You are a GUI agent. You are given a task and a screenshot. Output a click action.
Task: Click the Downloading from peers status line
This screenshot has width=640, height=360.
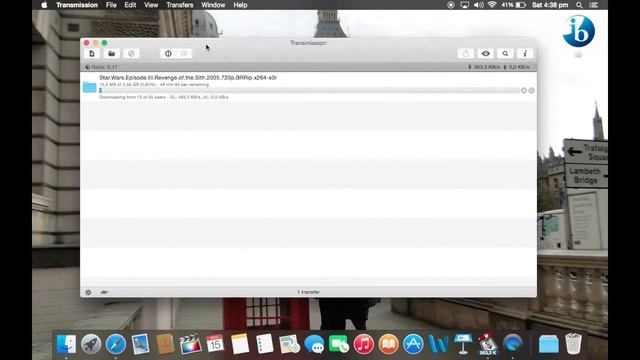(164, 97)
